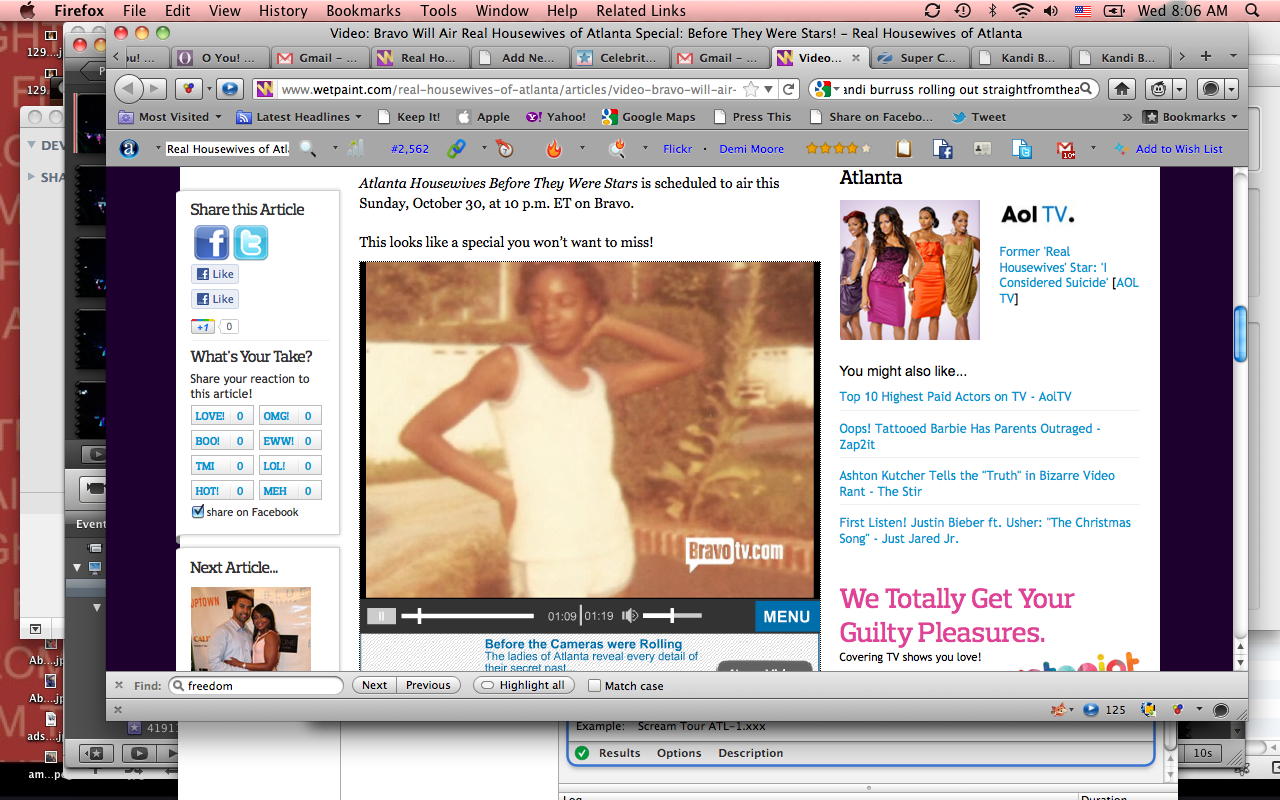Pause the video with the pause button
The height and width of the screenshot is (800, 1280).
(380, 616)
